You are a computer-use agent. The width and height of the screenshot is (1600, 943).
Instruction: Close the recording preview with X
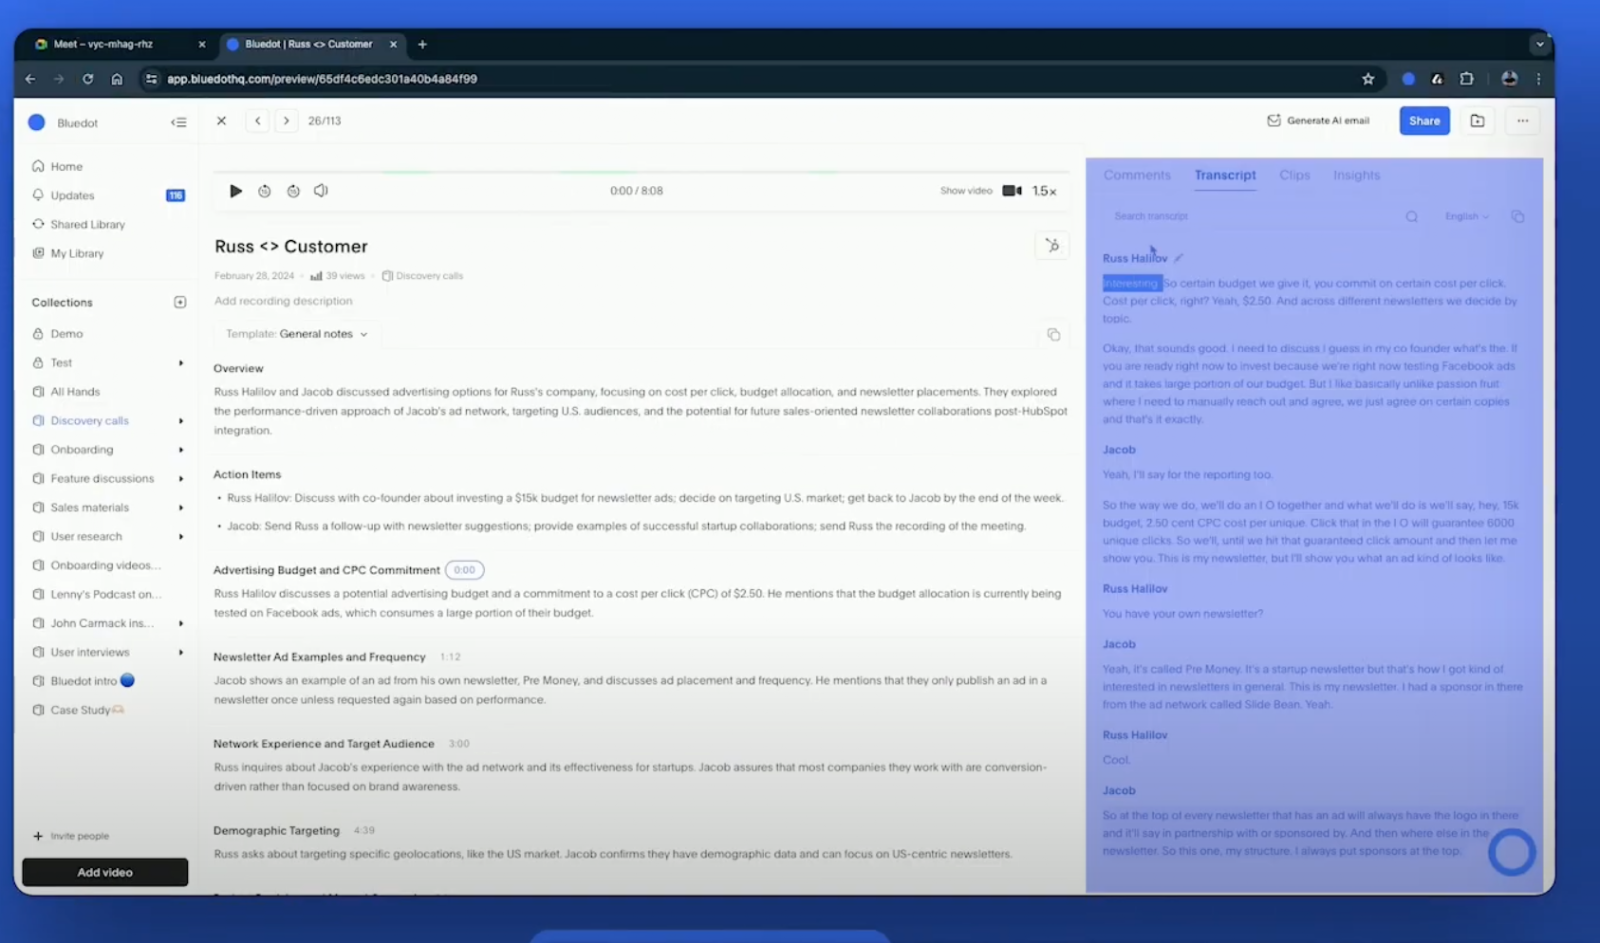click(222, 121)
